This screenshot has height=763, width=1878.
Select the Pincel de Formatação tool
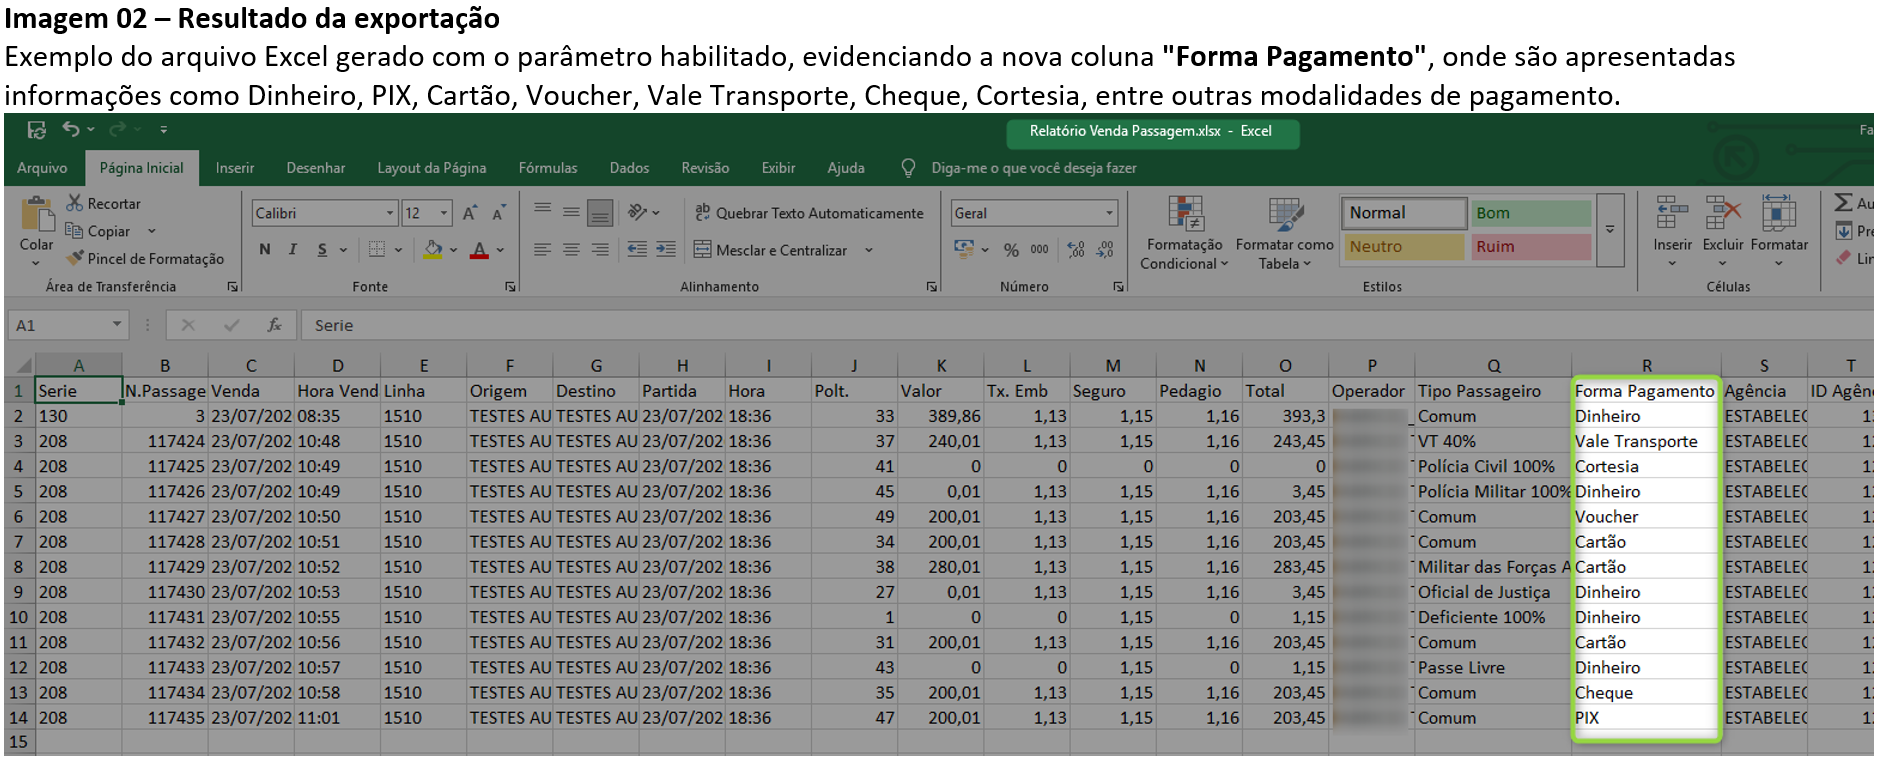click(145, 258)
